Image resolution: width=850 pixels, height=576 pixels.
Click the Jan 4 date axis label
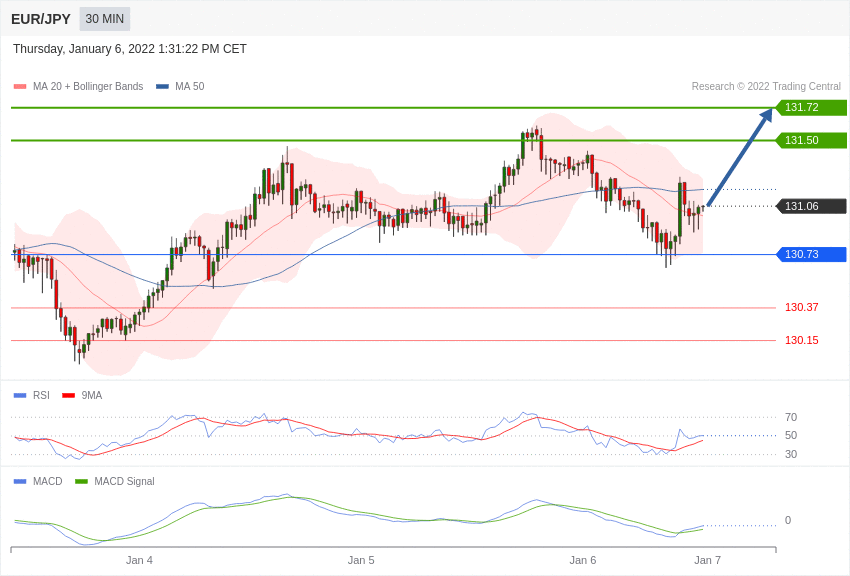pos(139,560)
